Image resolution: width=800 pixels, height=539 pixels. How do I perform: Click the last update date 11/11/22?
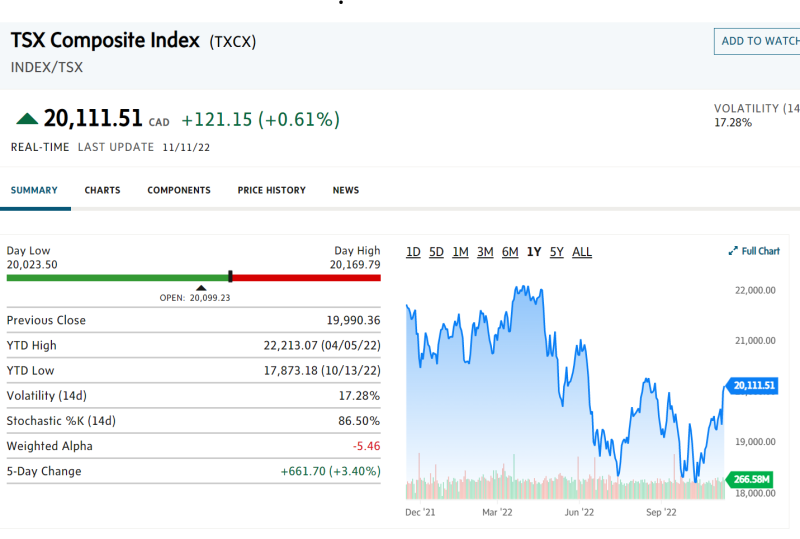(x=186, y=148)
